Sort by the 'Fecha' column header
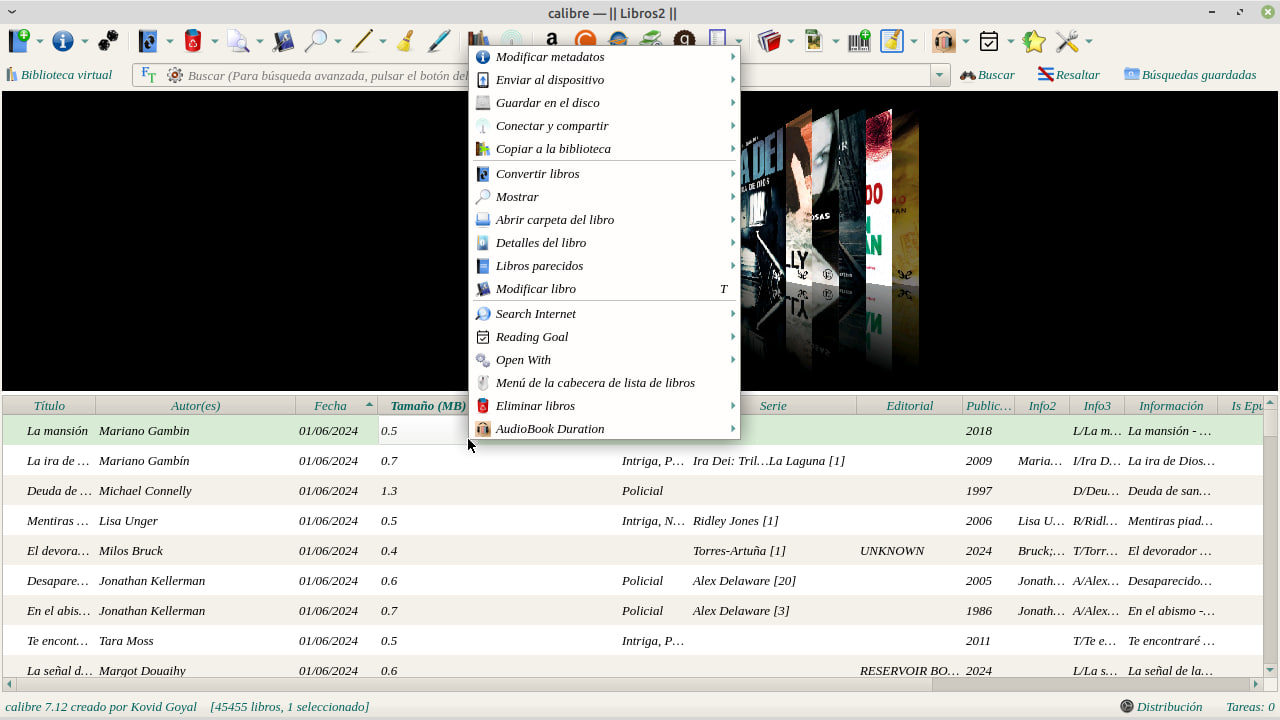Screen dimensions: 1280x720 pos(337,406)
